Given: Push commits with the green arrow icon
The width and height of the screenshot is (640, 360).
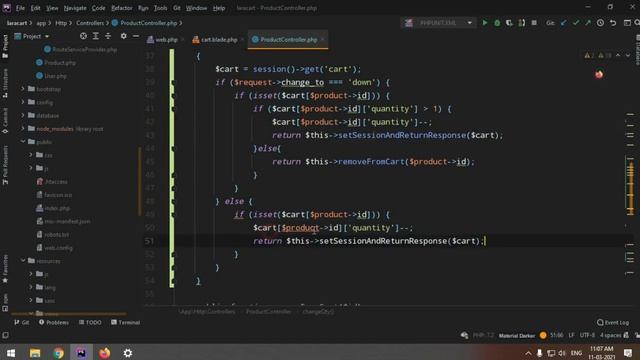Looking at the screenshot, I should pos(588,23).
